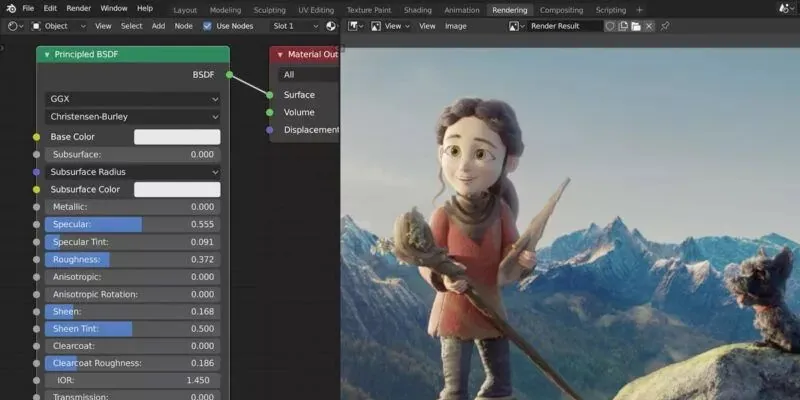Viewport: 800px width, 400px height.
Task: Open the node editor View menu
Action: (103, 26)
